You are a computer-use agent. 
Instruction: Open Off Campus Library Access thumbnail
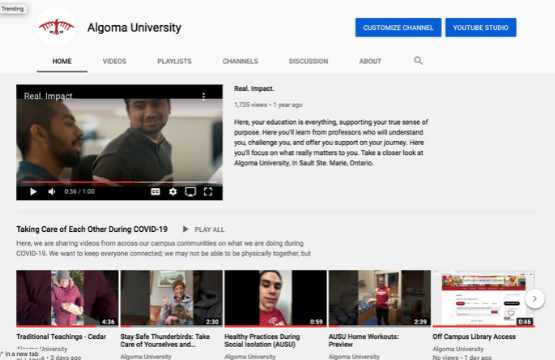[484, 298]
